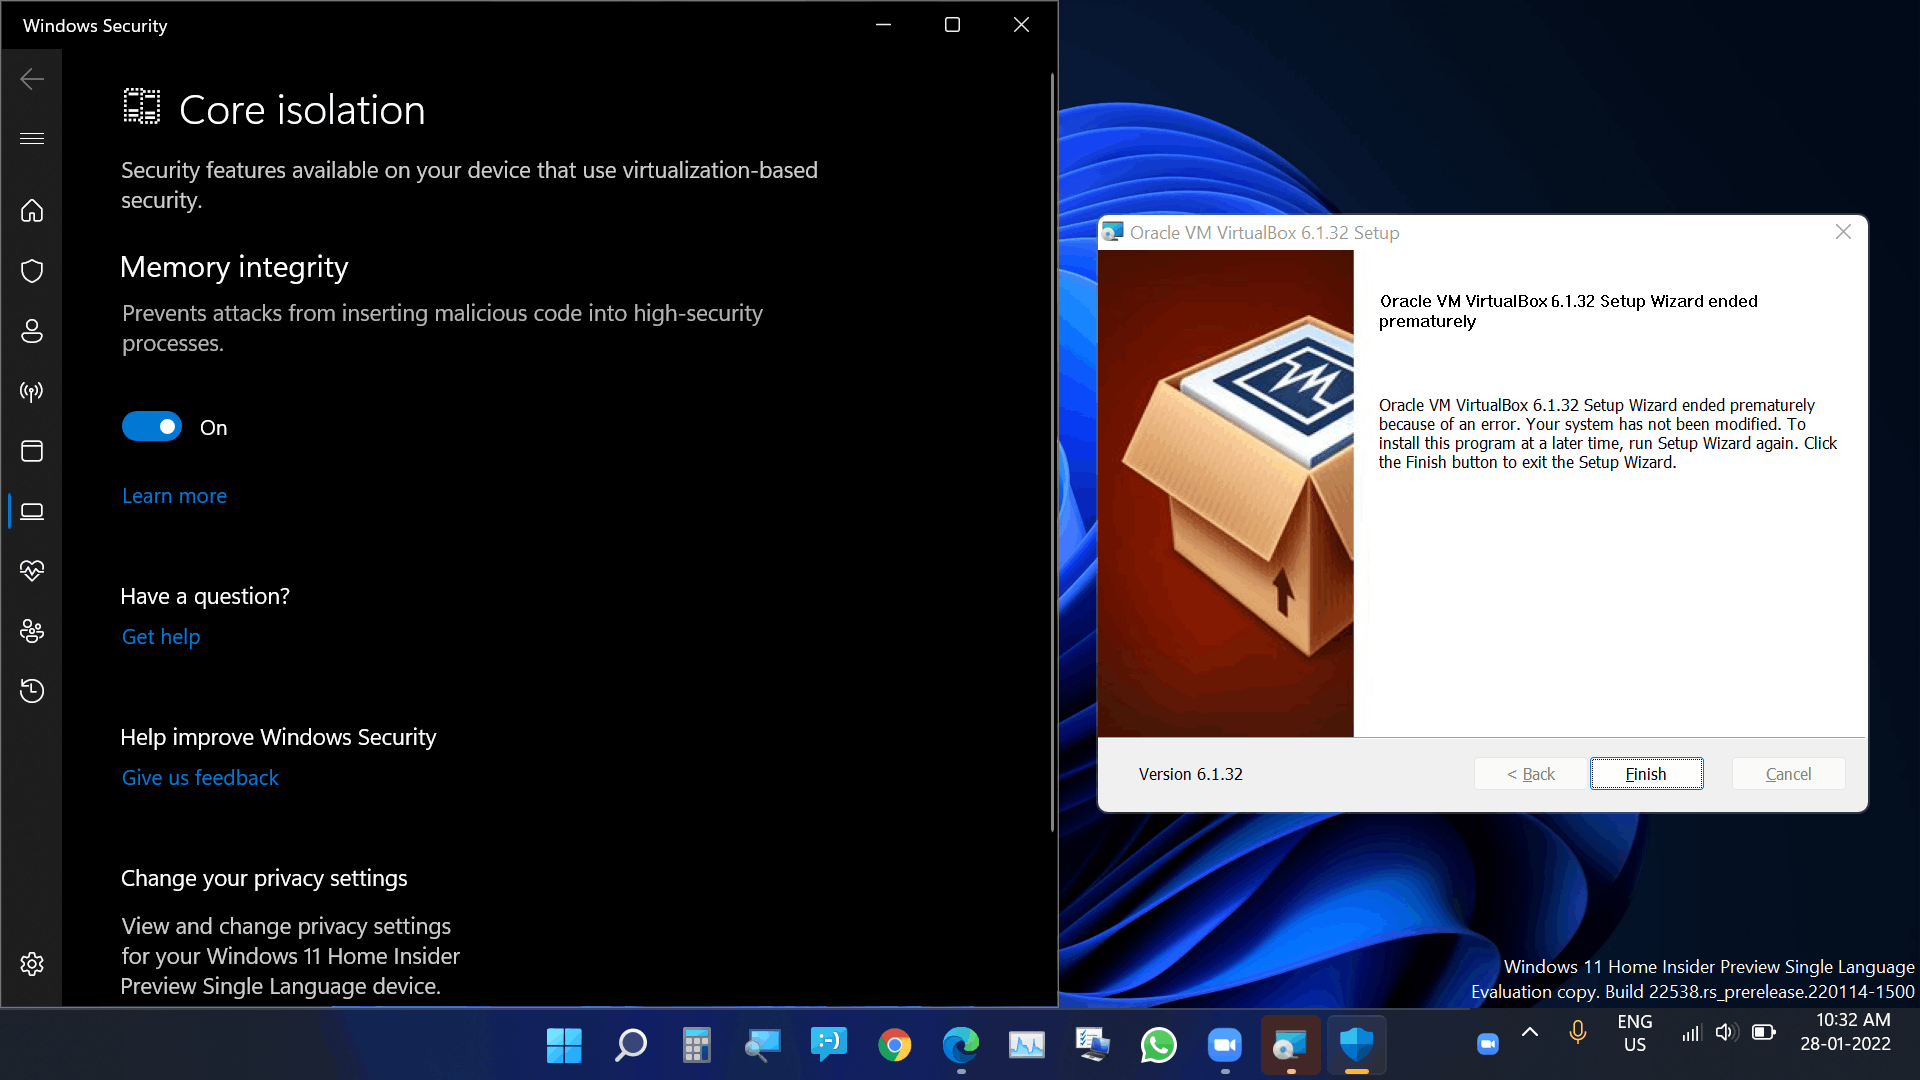Go to Home in sidebar
Image resolution: width=1920 pixels, height=1080 pixels.
click(x=32, y=211)
